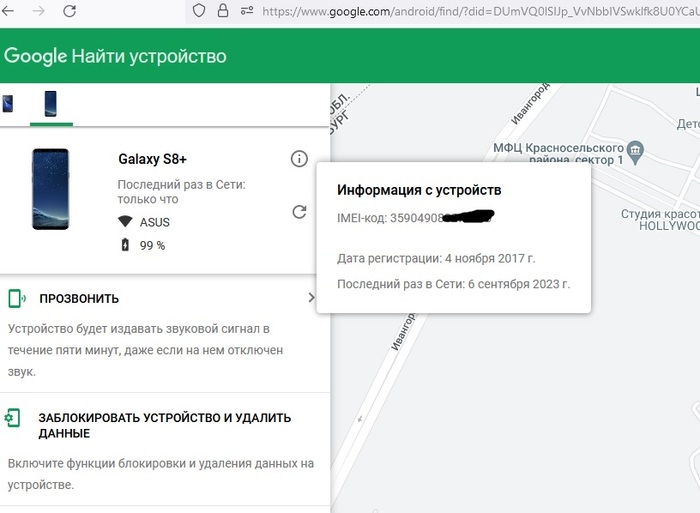Viewport: 700px width, 513px height.
Task: Click the ПРОЗВОНИТЬ ring device button
Action: coord(79,299)
